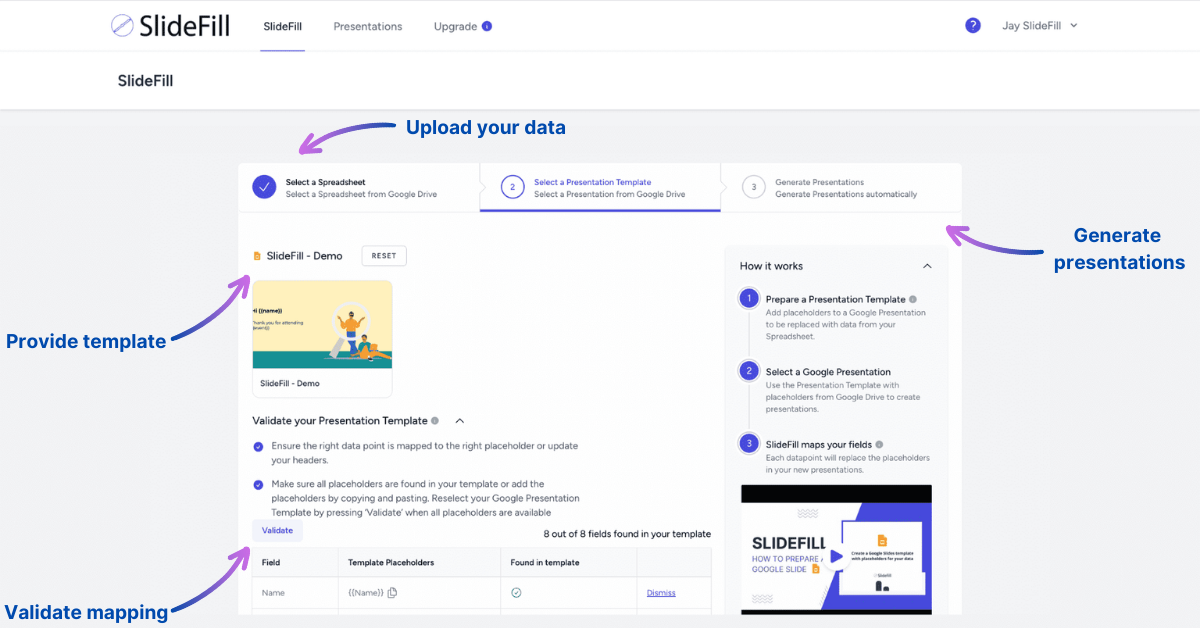The width and height of the screenshot is (1200, 628).
Task: Select the SlideFill - Demo template thumbnail
Action: coord(322,325)
